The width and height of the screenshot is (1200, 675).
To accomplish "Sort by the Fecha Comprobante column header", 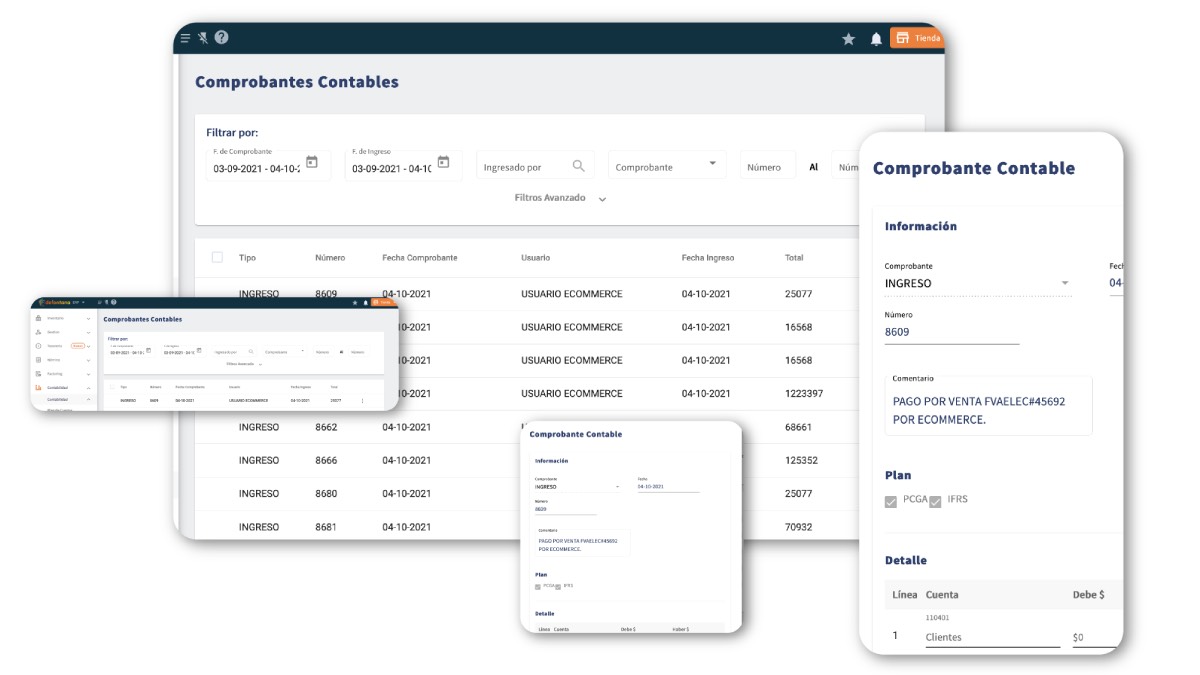I will pos(419,258).
